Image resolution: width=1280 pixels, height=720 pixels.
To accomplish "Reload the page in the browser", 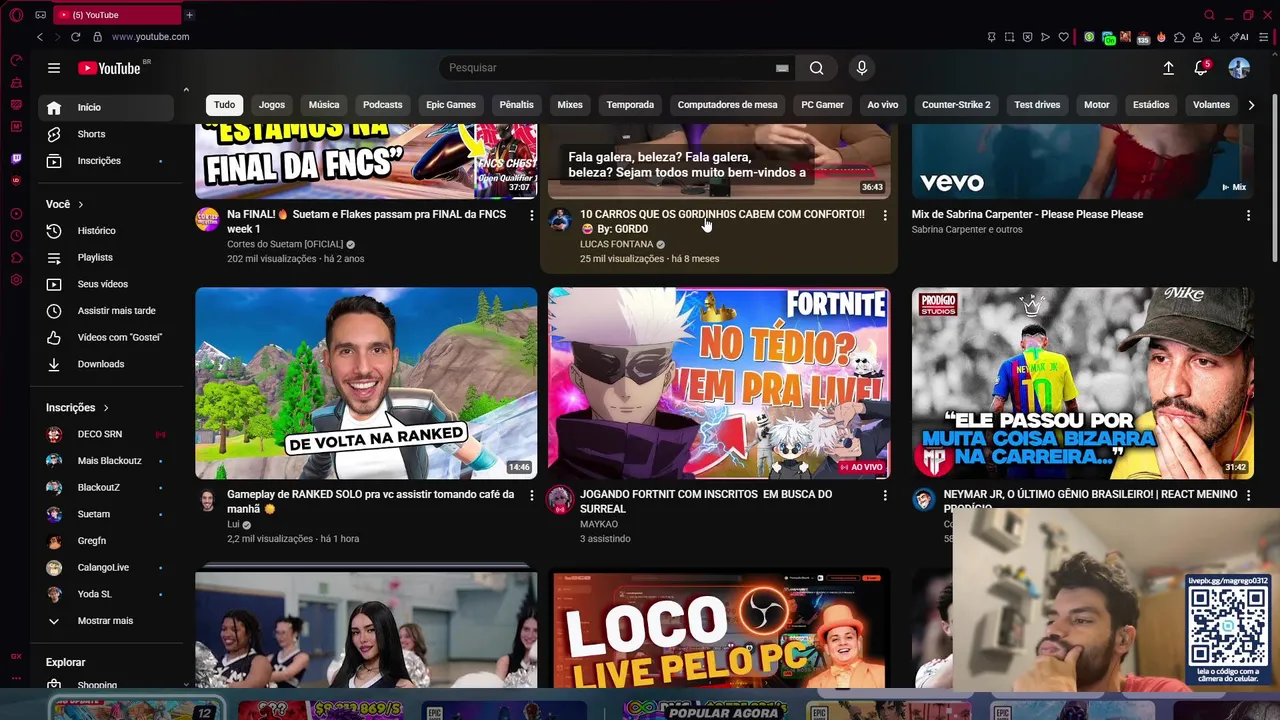I will [x=75, y=37].
